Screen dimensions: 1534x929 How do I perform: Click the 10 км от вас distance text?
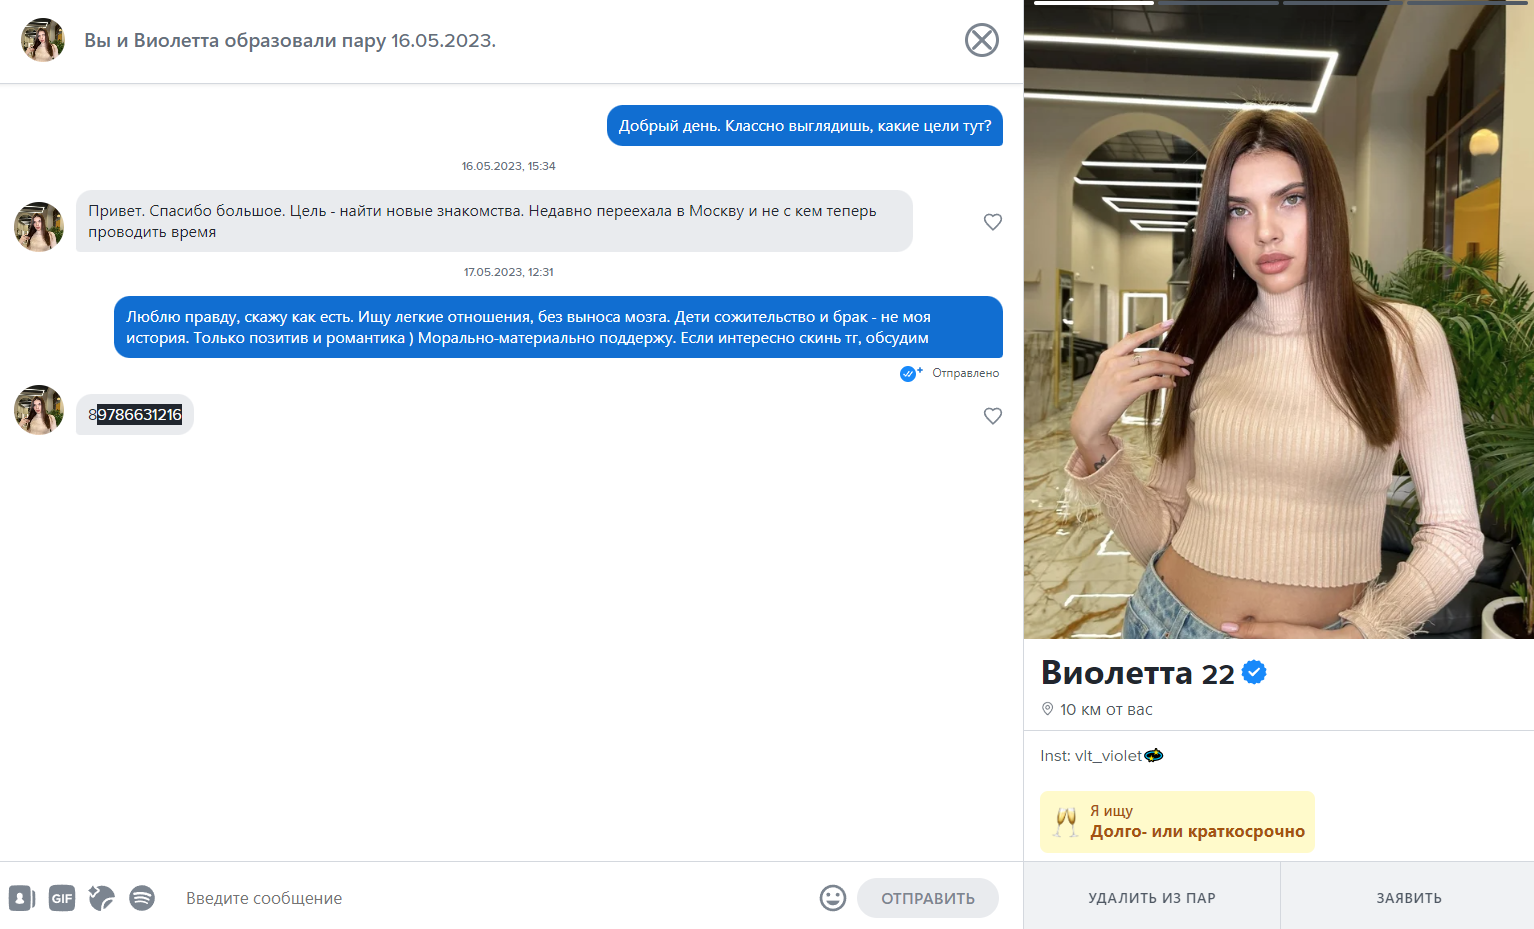point(1106,710)
